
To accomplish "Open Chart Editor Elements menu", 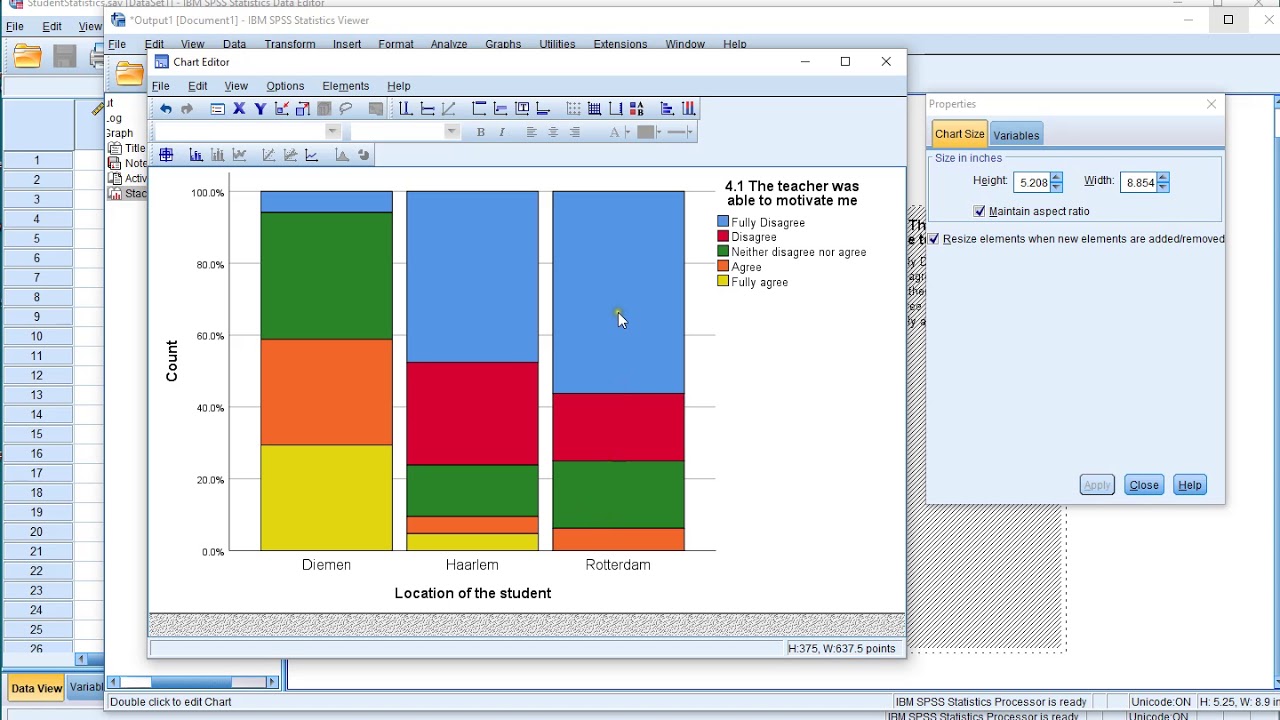I will tap(346, 86).
